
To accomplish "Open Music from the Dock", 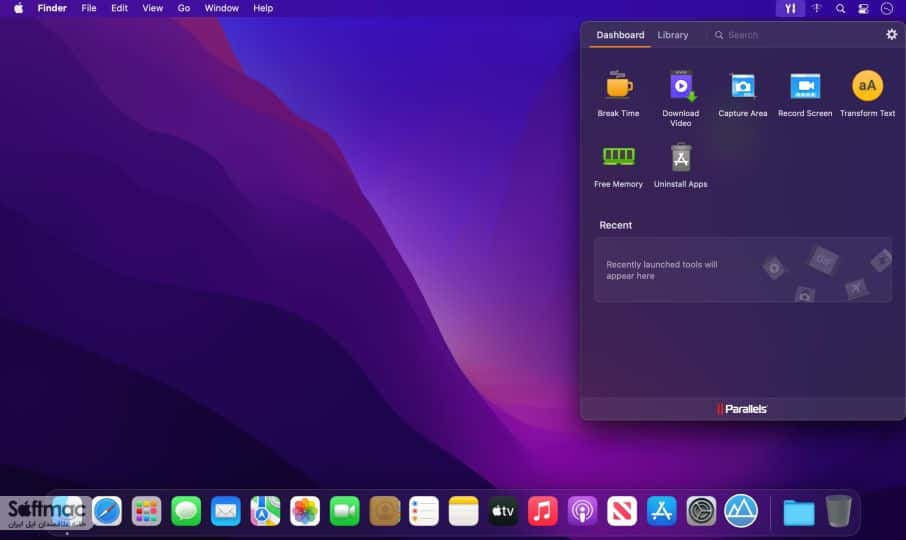I will click(543, 511).
